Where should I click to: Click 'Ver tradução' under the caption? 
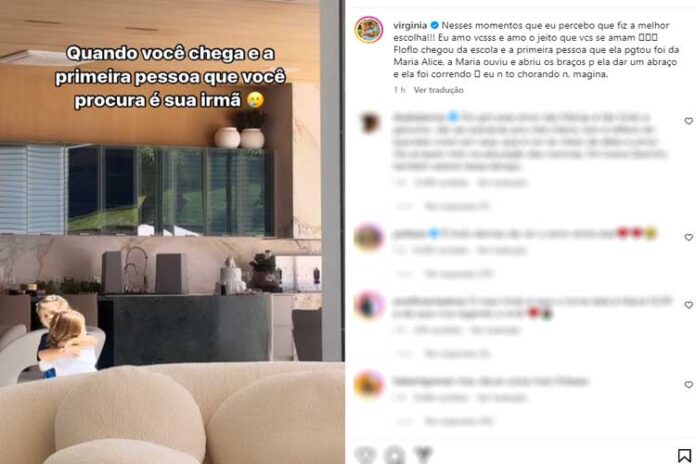tap(439, 90)
